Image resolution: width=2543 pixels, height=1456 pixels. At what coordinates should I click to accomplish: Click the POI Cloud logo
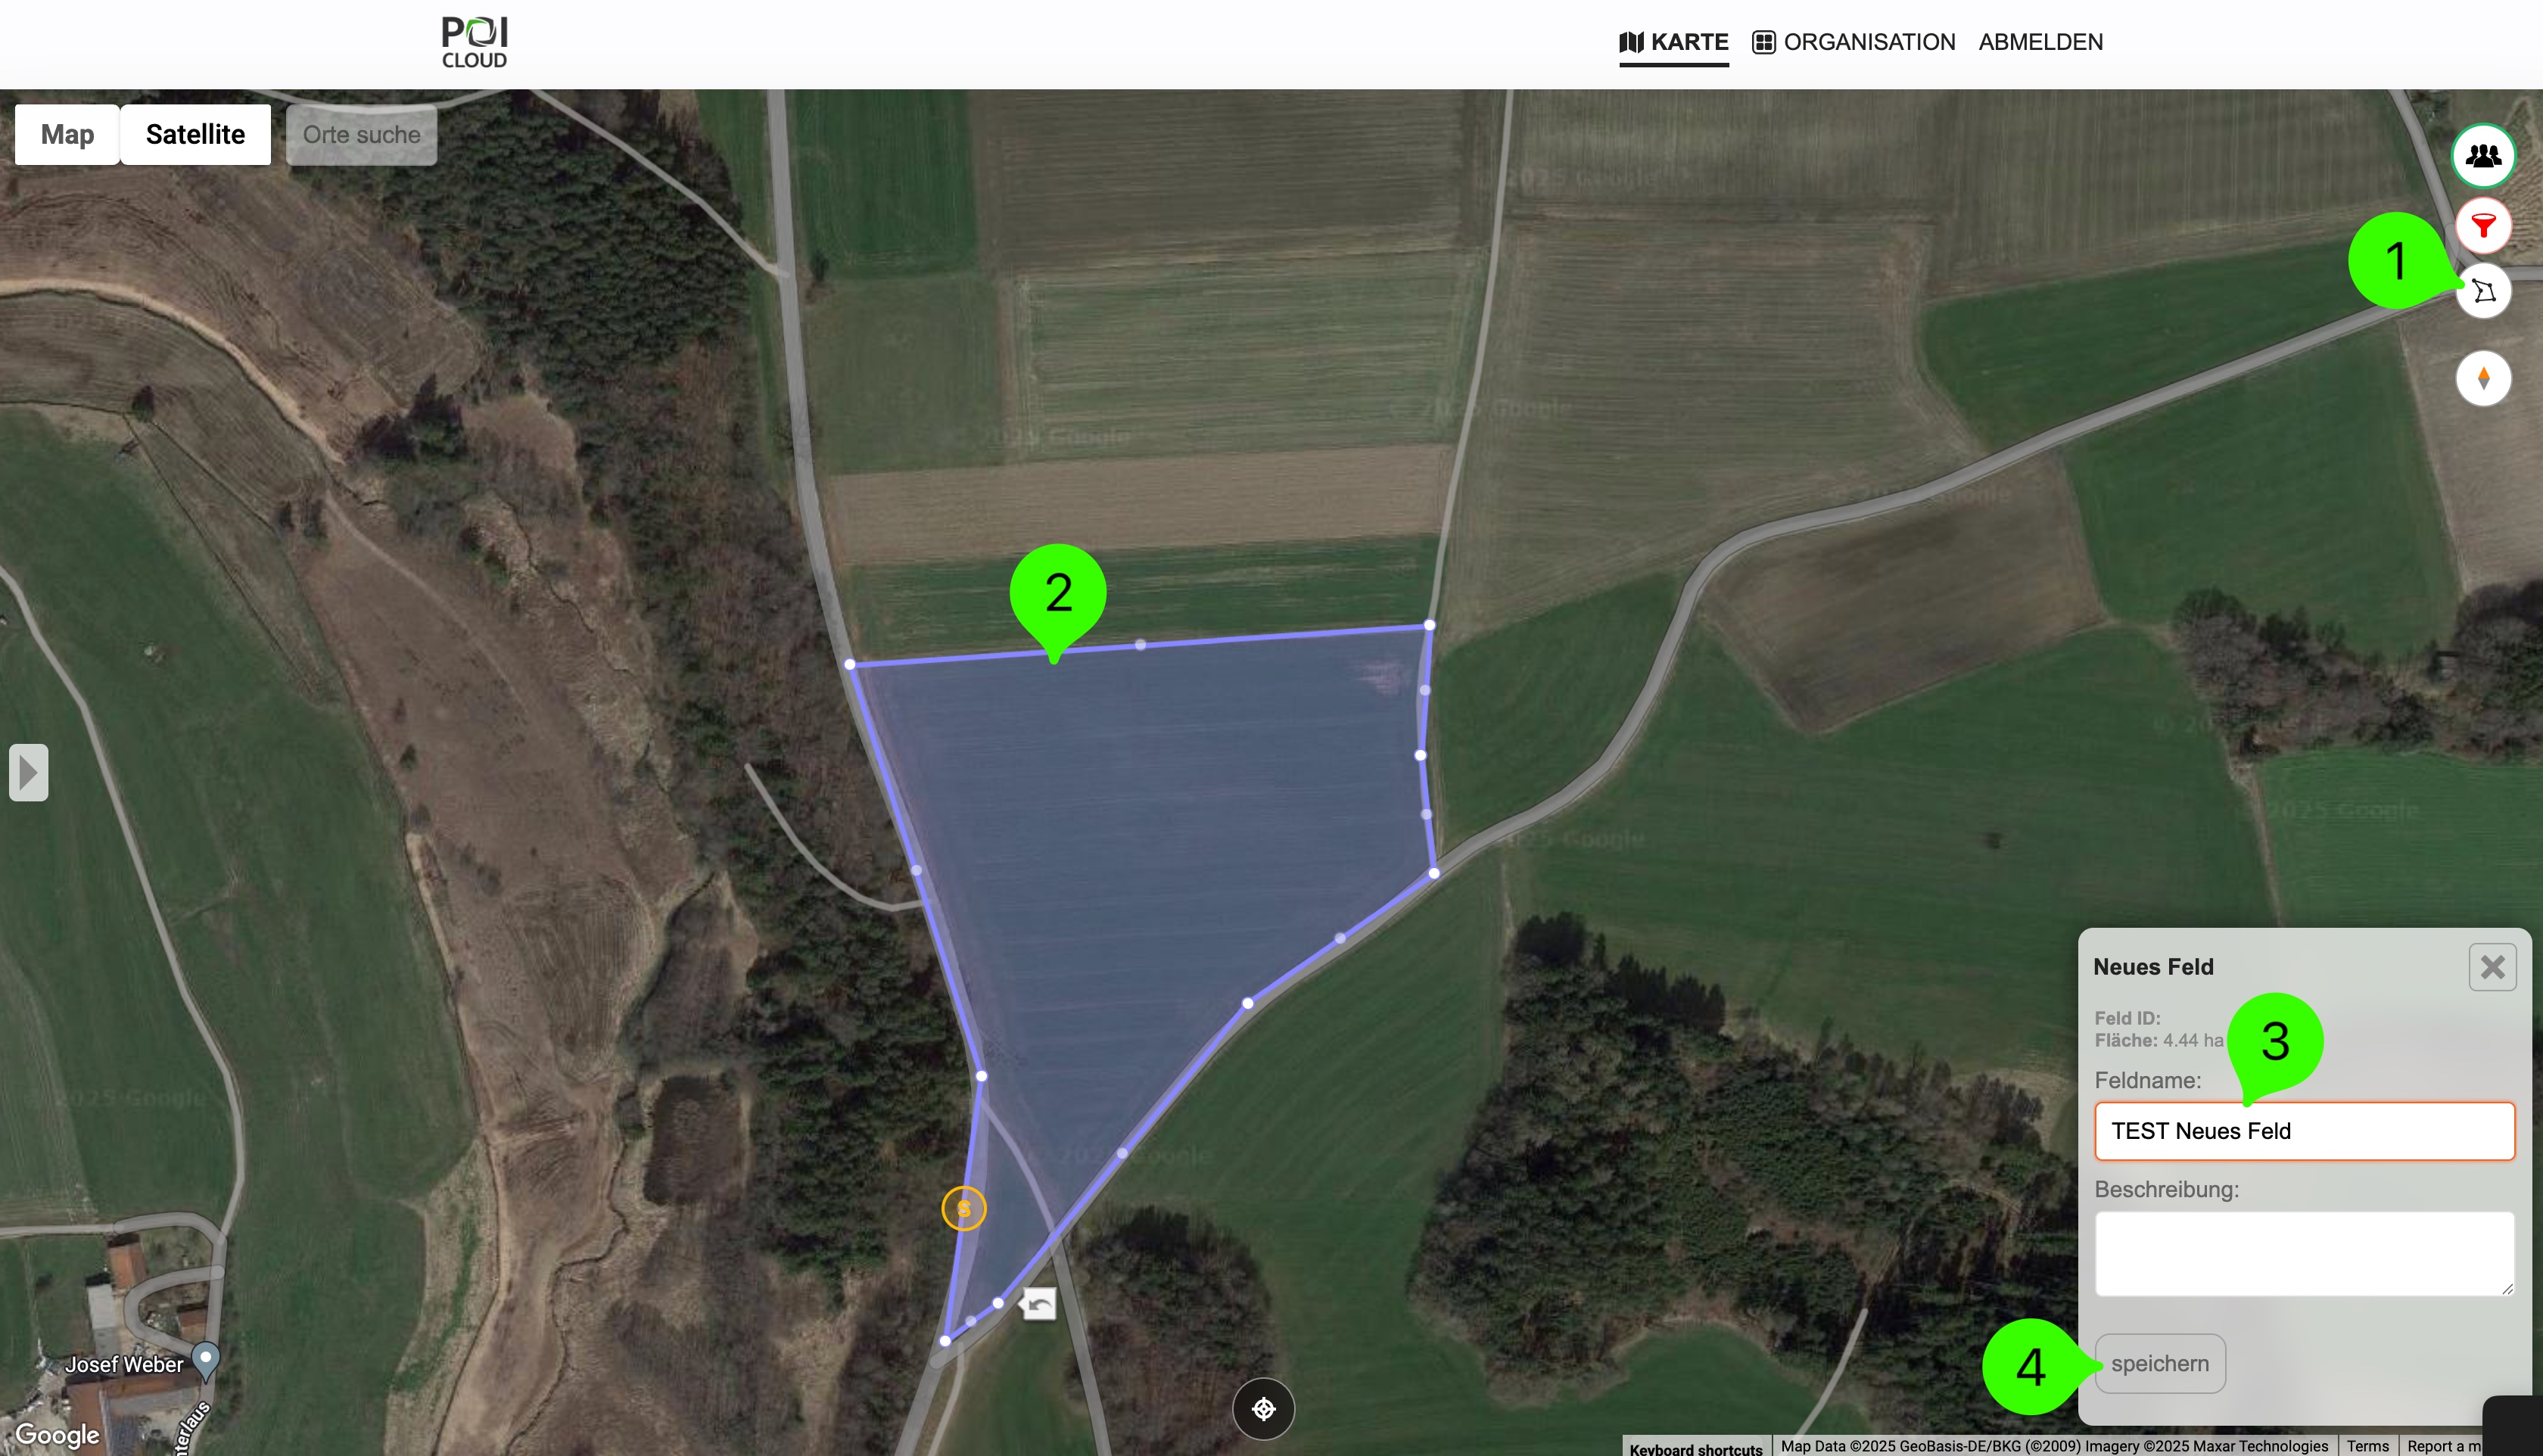point(475,42)
